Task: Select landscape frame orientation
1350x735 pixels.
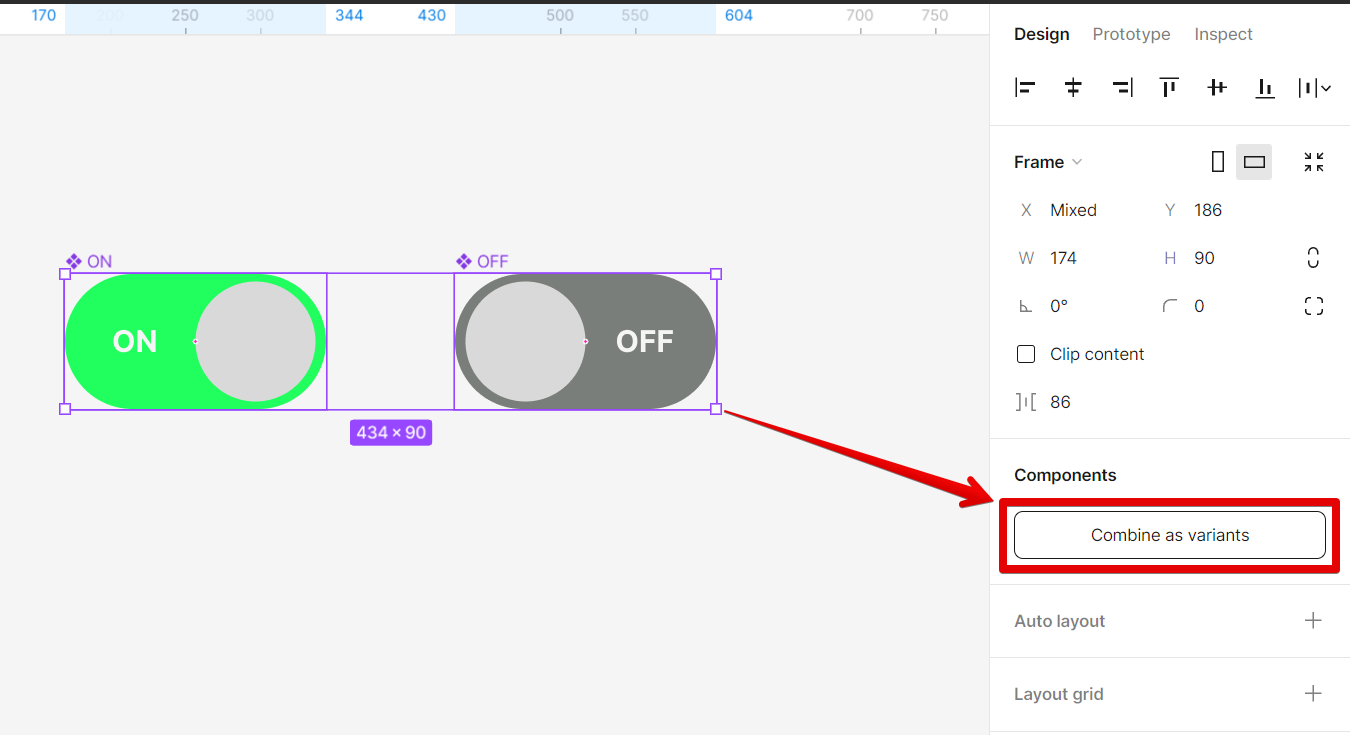Action: (x=1254, y=162)
